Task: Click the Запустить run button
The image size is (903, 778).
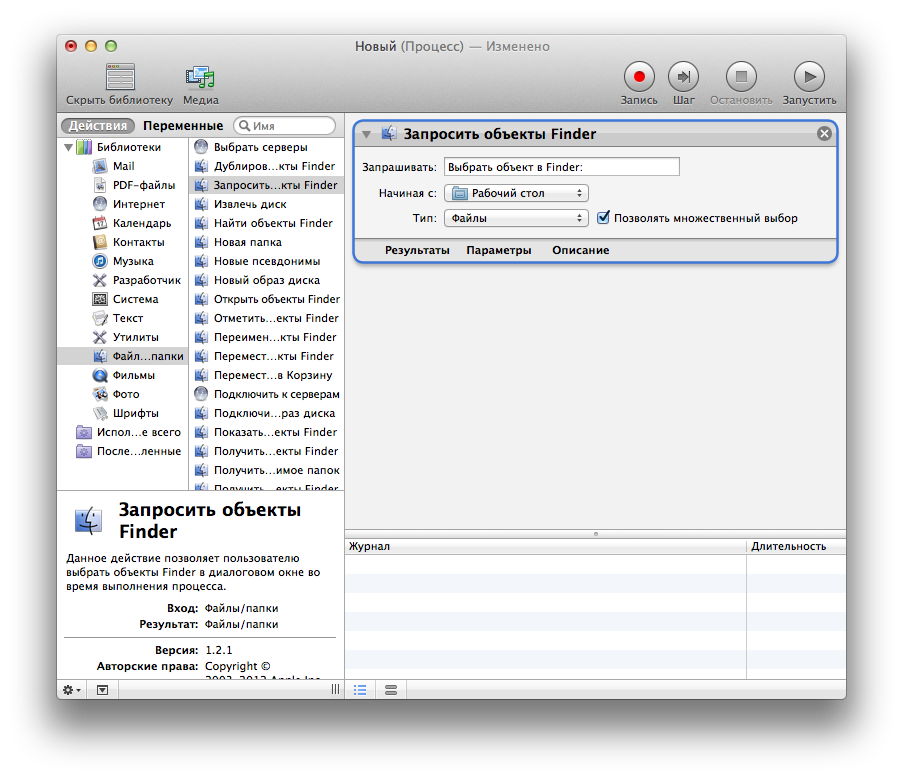Action: (x=809, y=77)
